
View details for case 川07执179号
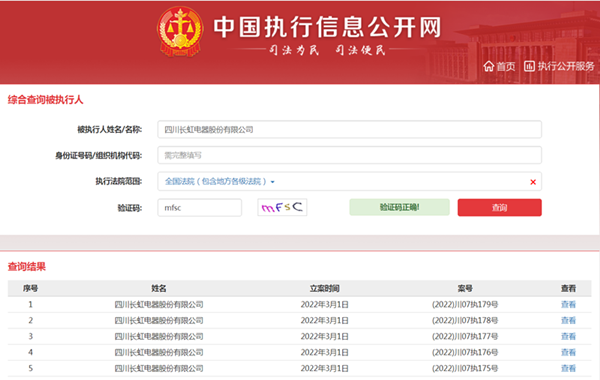pos(568,305)
